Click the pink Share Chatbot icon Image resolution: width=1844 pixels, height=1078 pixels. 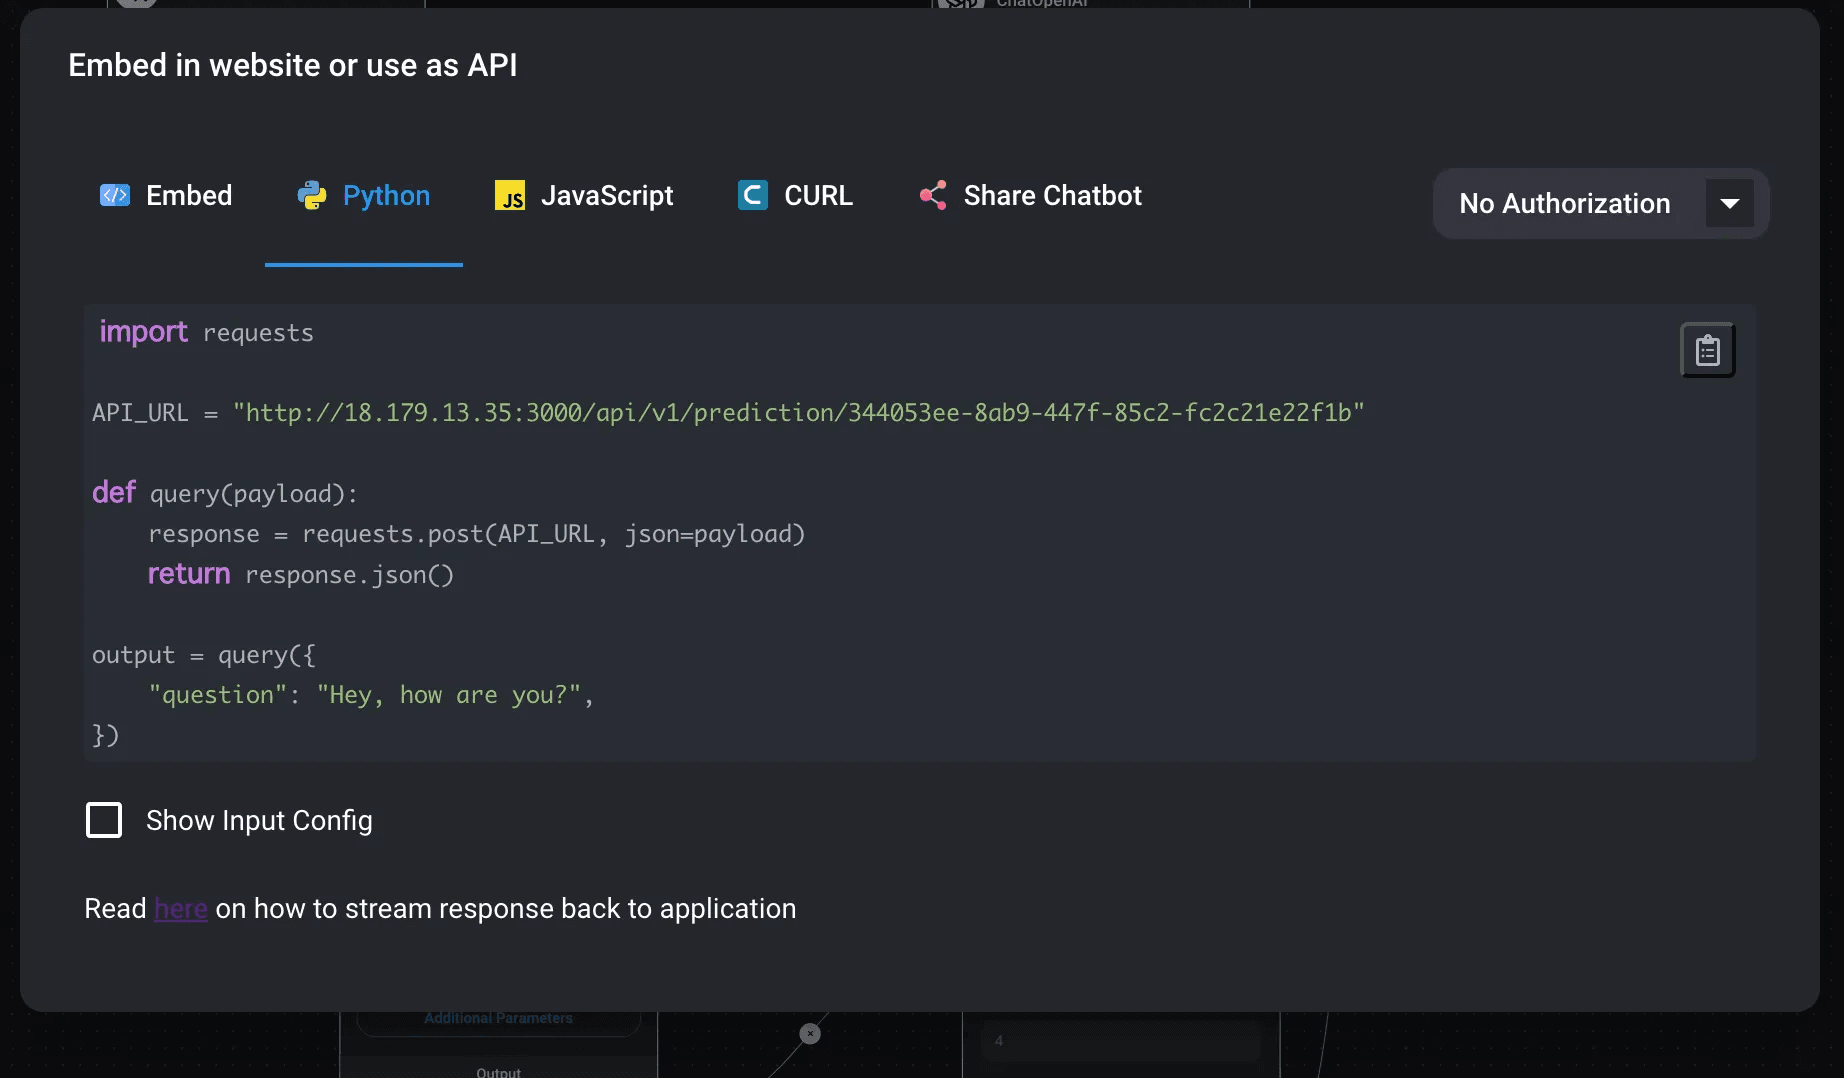pyautogui.click(x=933, y=195)
